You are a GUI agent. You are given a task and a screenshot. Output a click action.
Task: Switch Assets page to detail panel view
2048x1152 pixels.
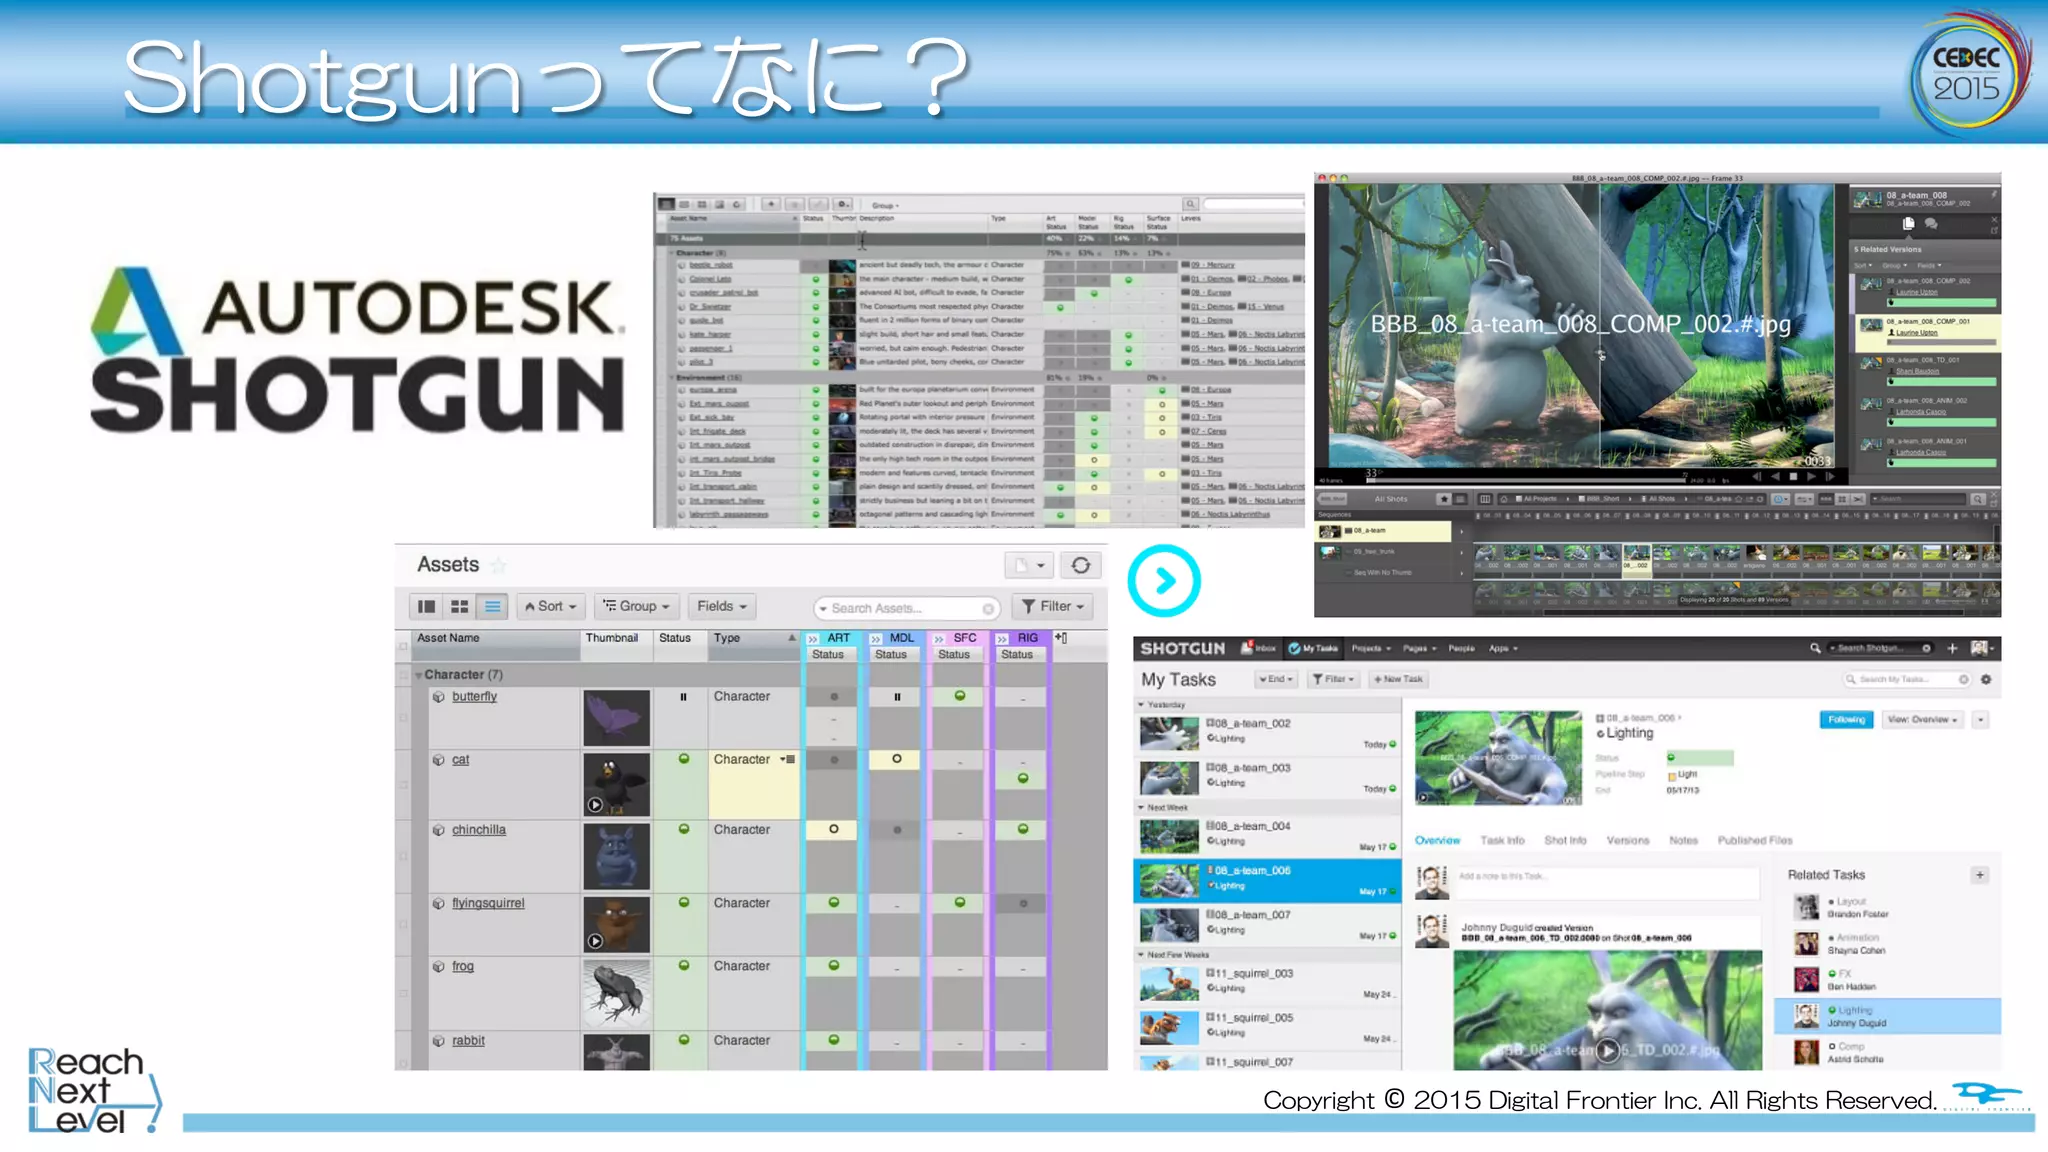point(427,606)
